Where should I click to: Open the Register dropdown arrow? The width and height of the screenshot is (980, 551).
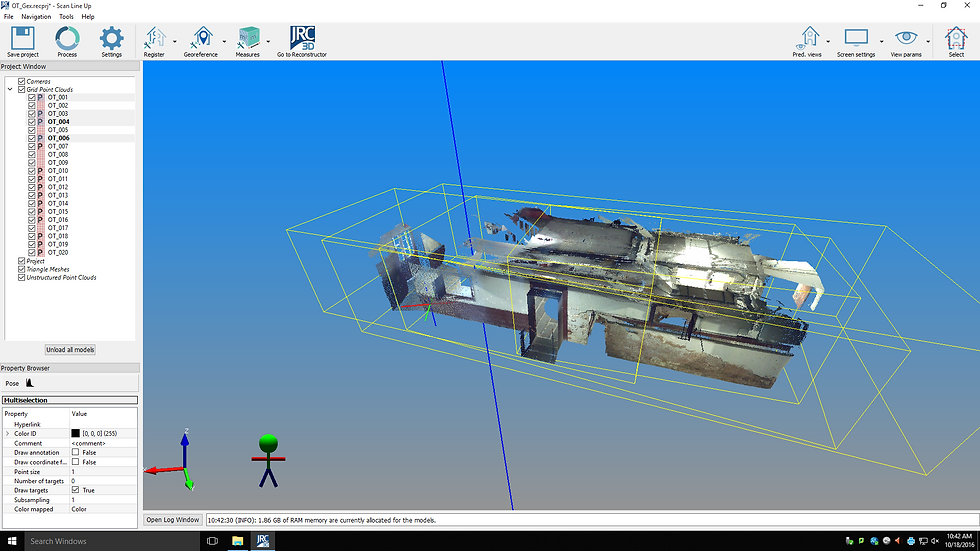(174, 42)
